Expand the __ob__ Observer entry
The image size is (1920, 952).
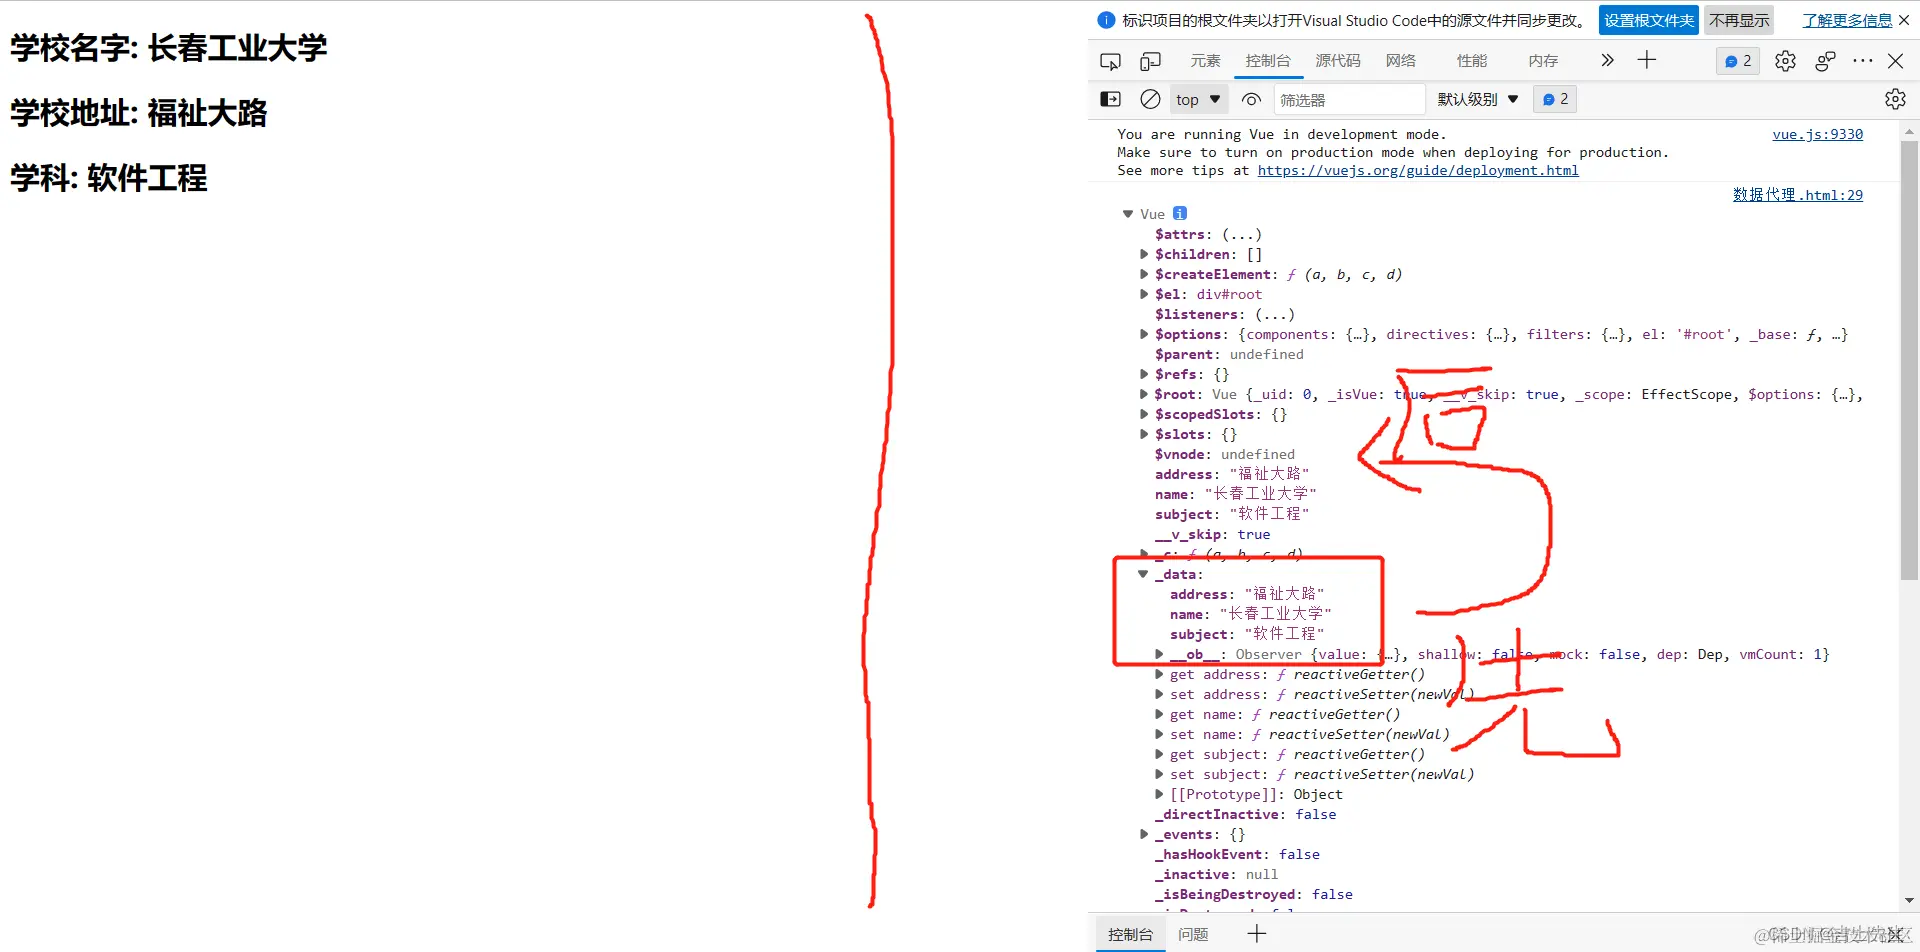tap(1159, 654)
